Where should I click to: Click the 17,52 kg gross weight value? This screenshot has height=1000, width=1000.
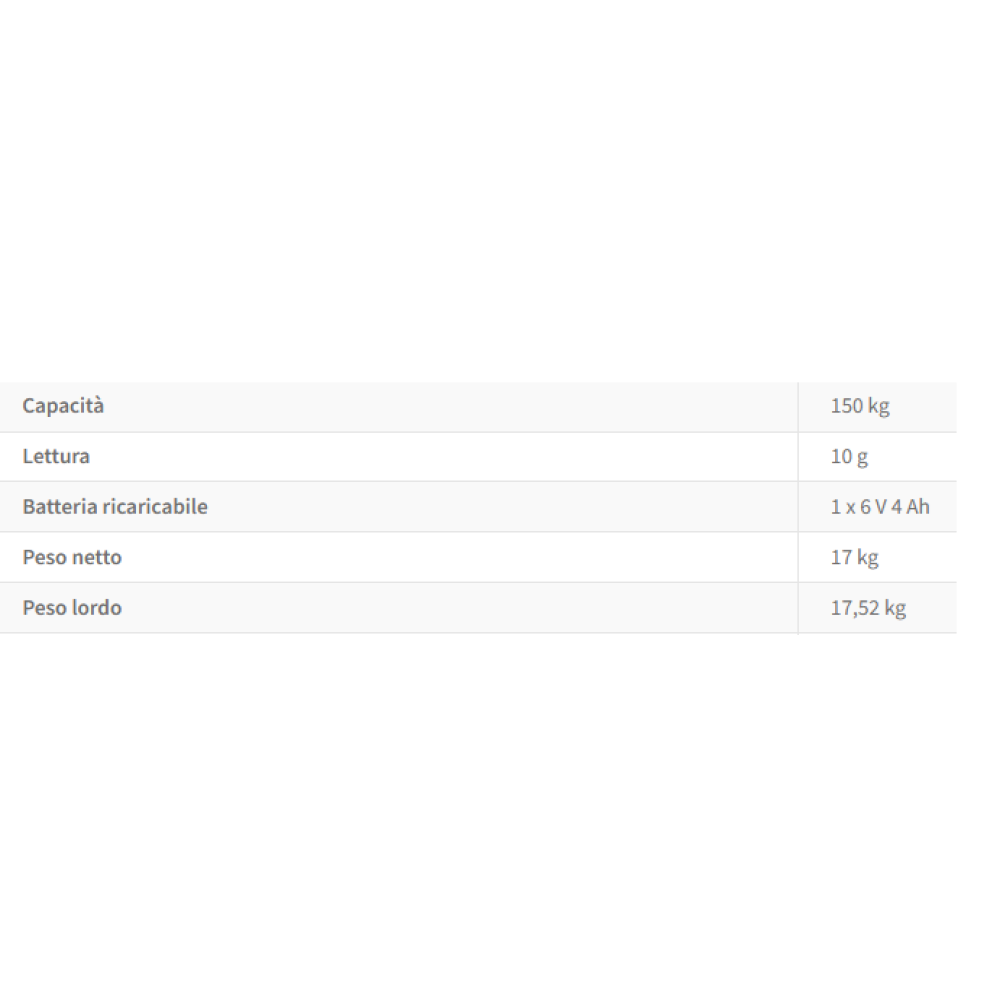[x=868, y=607]
